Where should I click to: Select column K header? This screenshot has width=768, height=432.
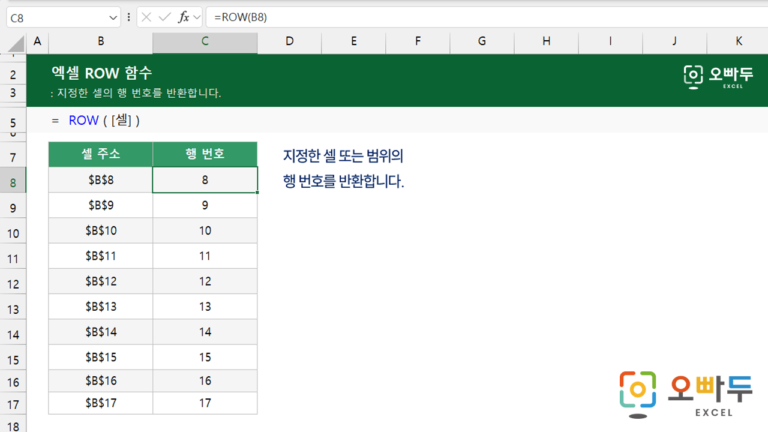(x=738, y=42)
